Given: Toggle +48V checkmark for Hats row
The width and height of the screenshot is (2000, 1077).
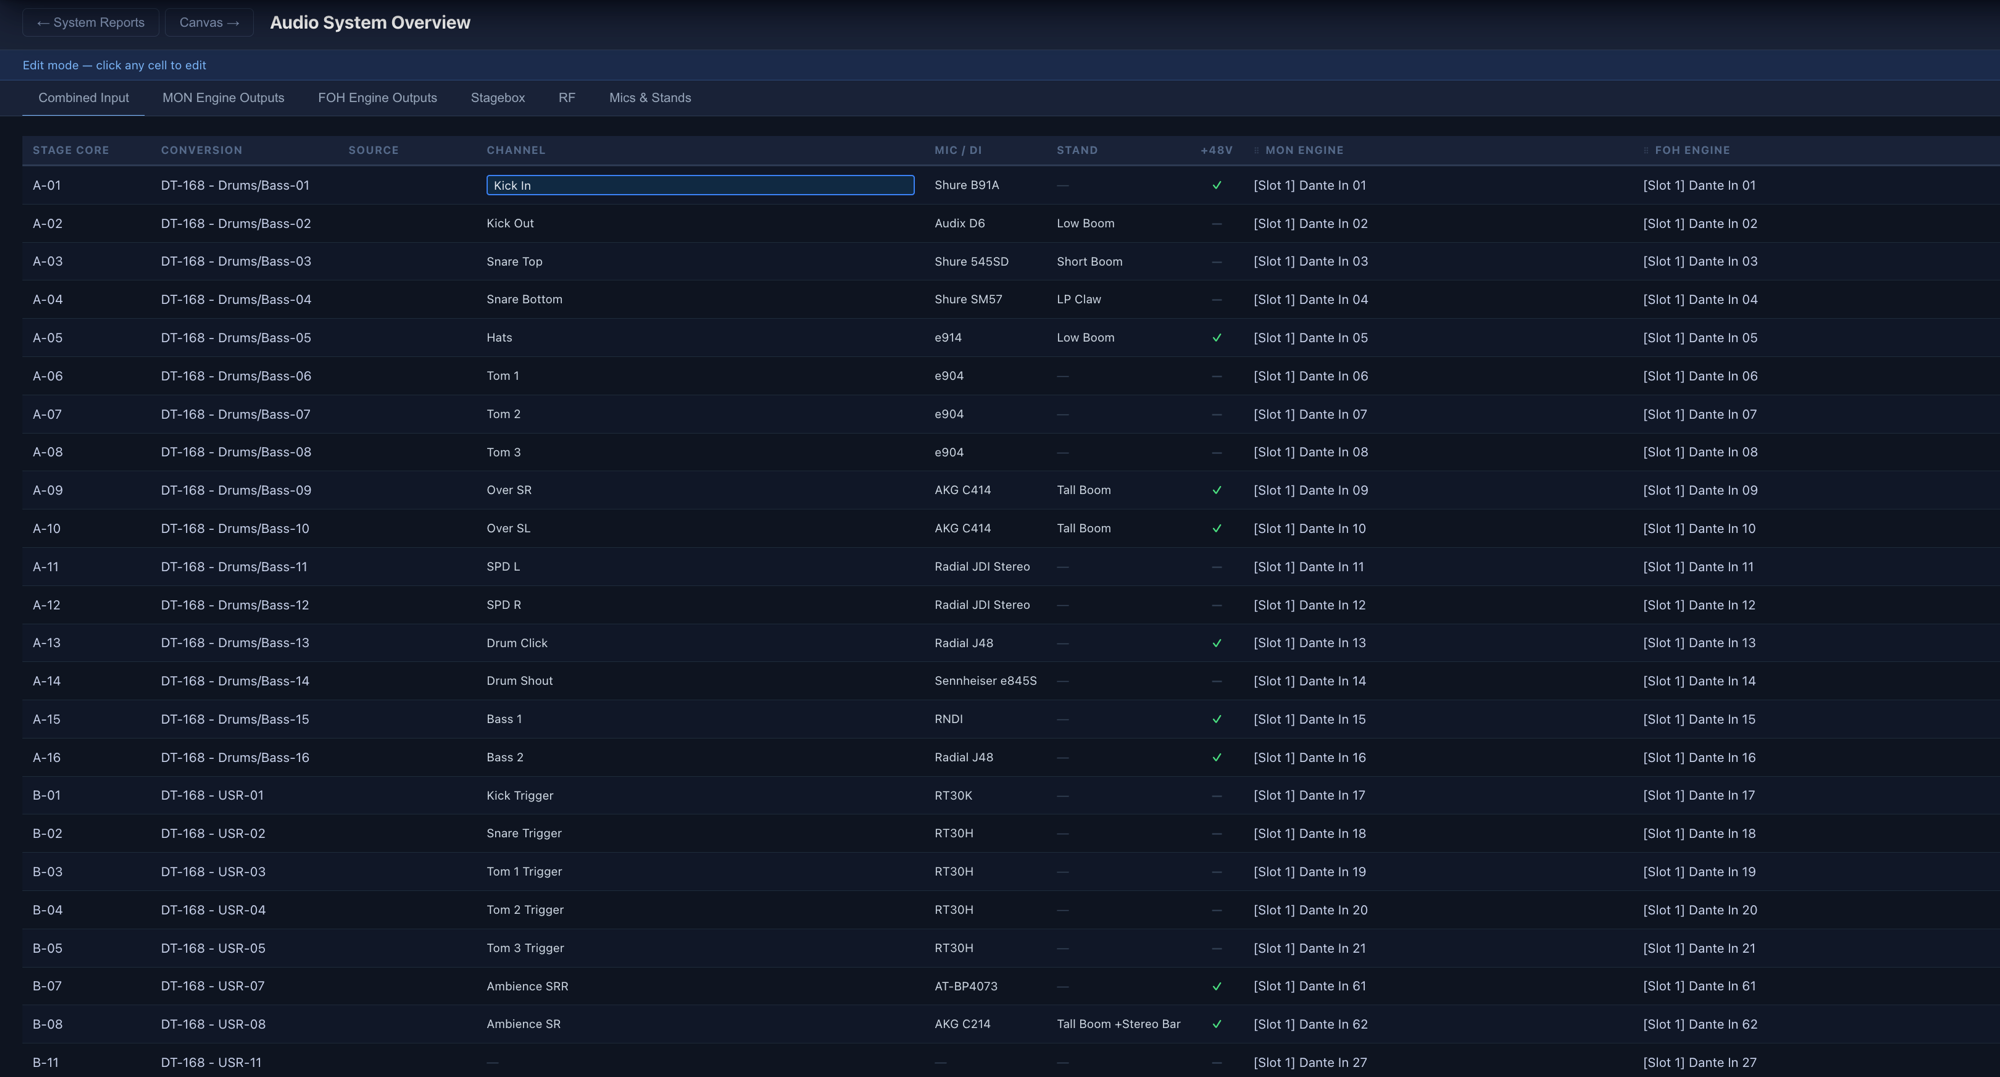Looking at the screenshot, I should (x=1216, y=338).
